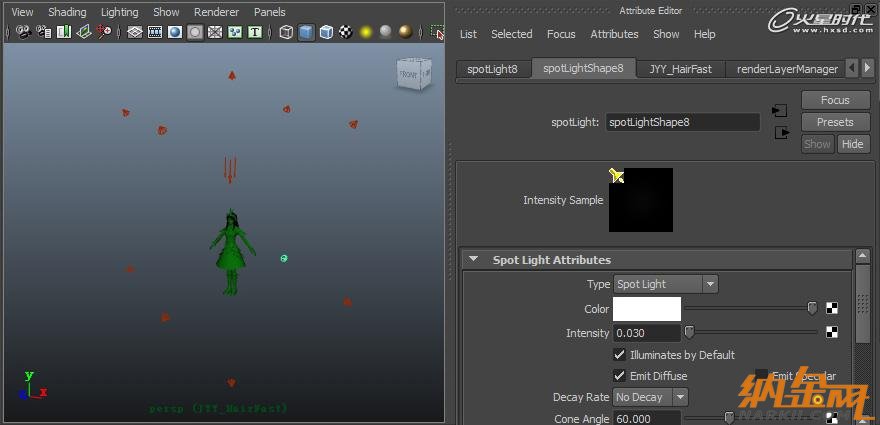This screenshot has width=880, height=425.
Task: Switch to the renderLayerManager tab
Action: (x=787, y=69)
